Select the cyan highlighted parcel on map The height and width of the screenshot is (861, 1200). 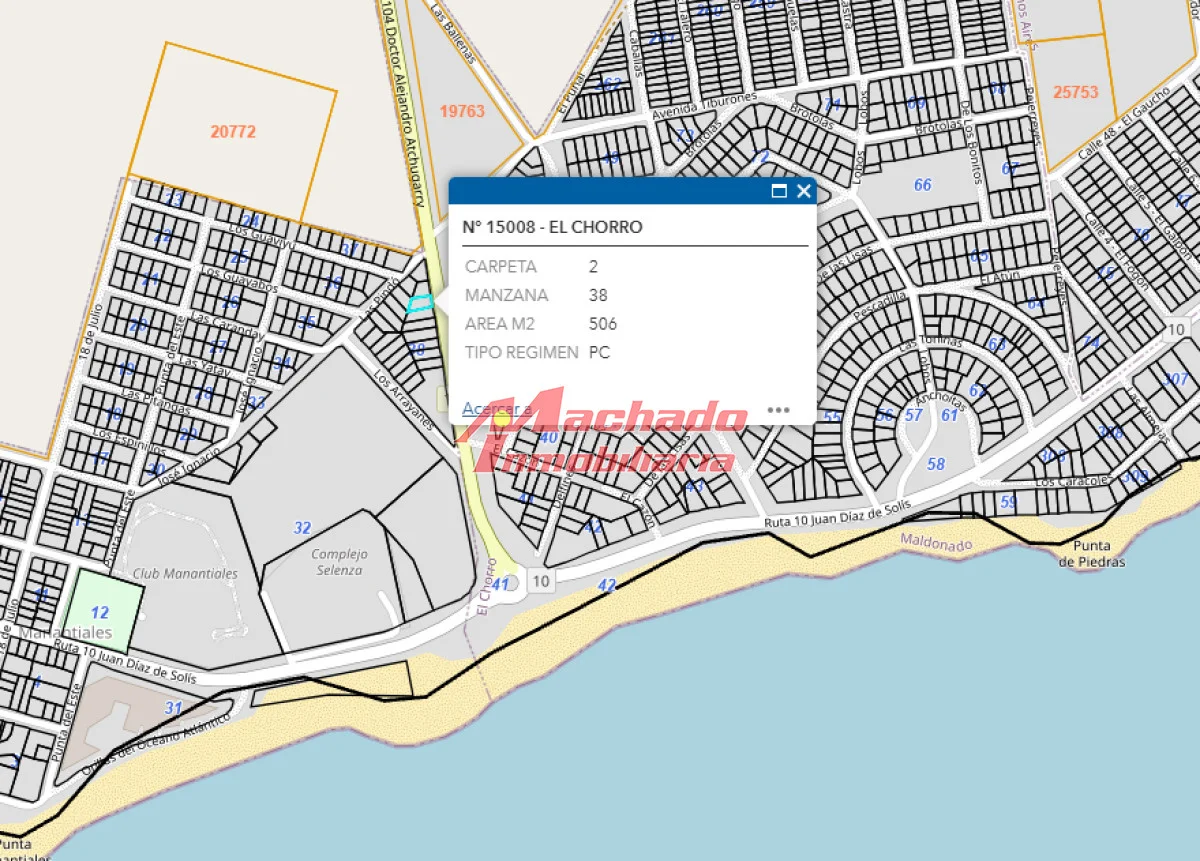(x=420, y=303)
